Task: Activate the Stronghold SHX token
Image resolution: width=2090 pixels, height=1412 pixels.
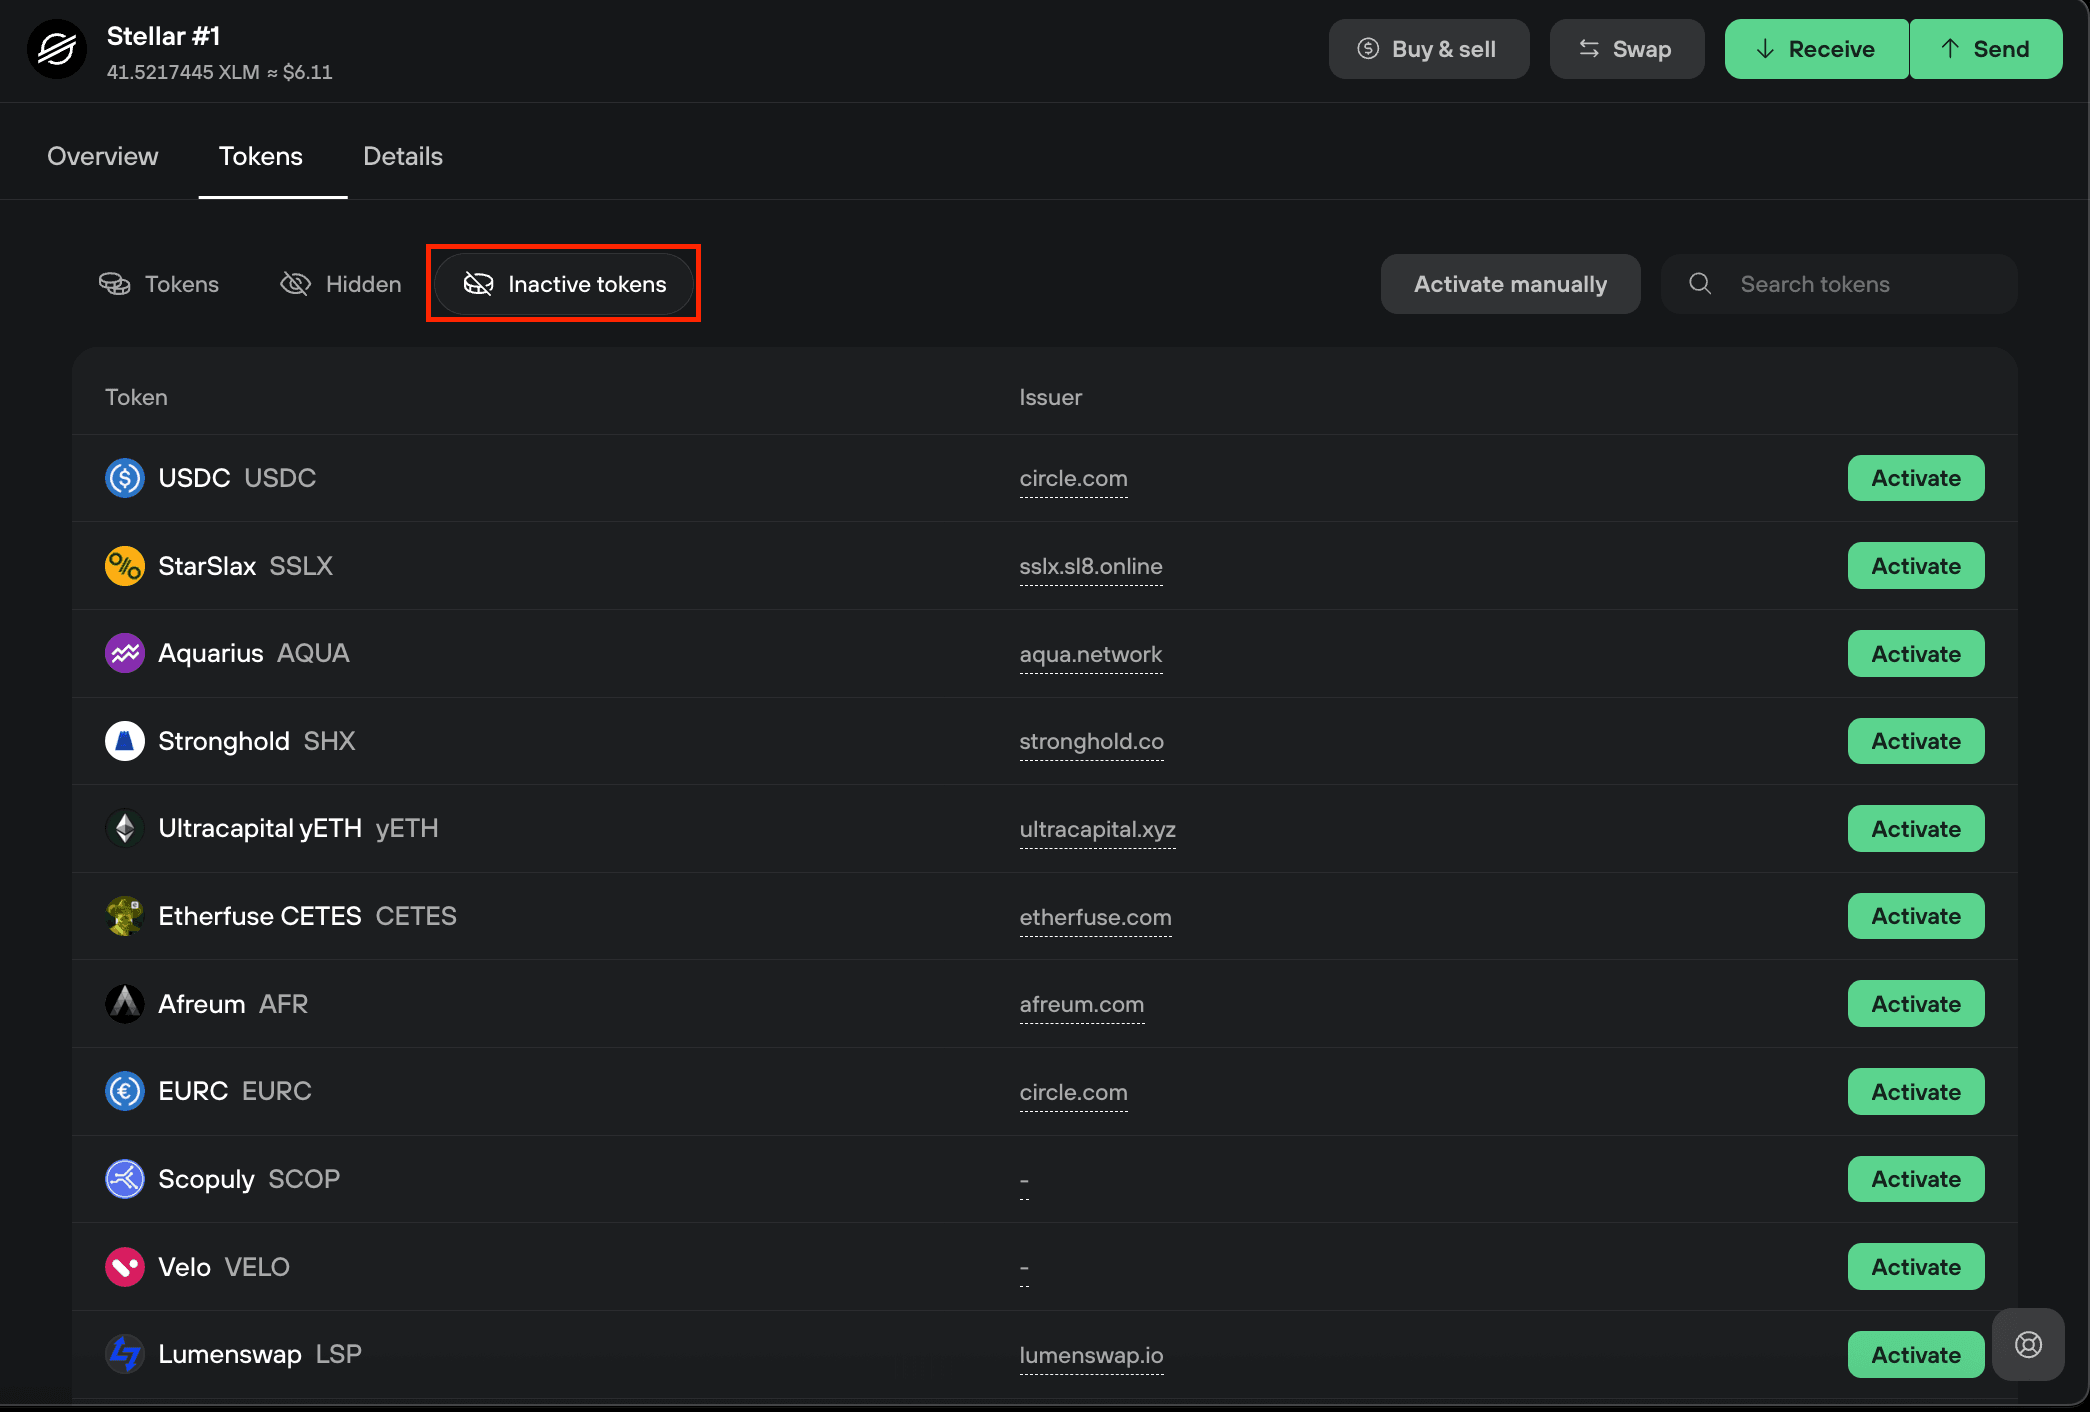Action: pos(1916,741)
